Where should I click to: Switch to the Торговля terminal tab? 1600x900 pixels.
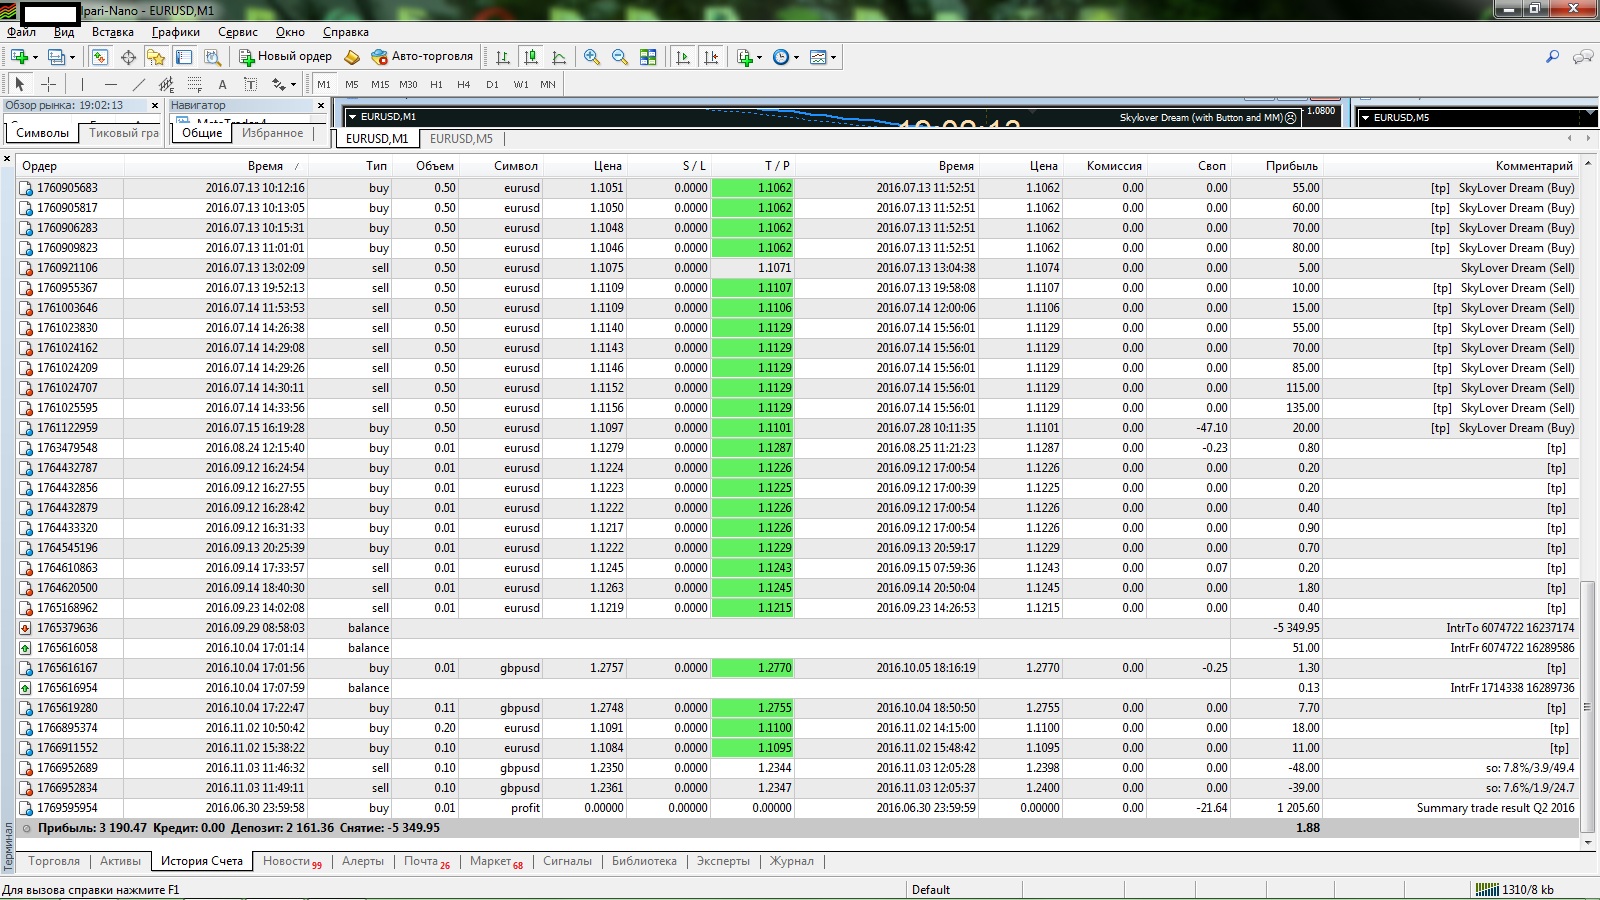tap(54, 861)
